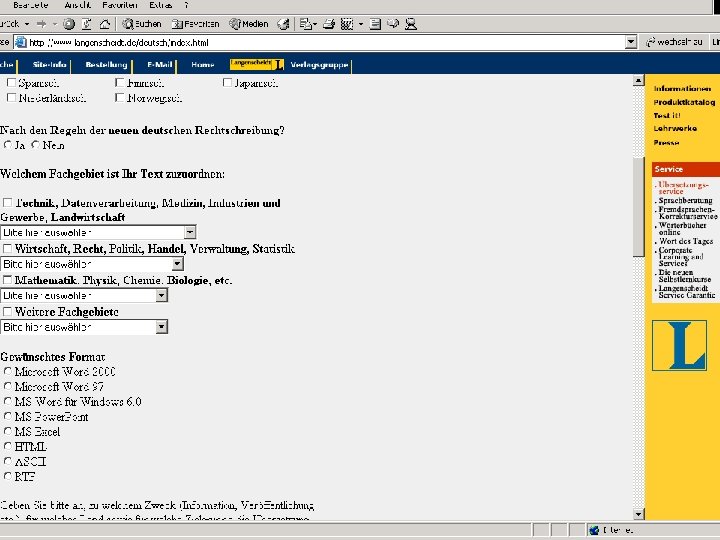Open the dropdown below Technik, Datenverarbeitung
The height and width of the screenshot is (540, 720).
coord(98,232)
